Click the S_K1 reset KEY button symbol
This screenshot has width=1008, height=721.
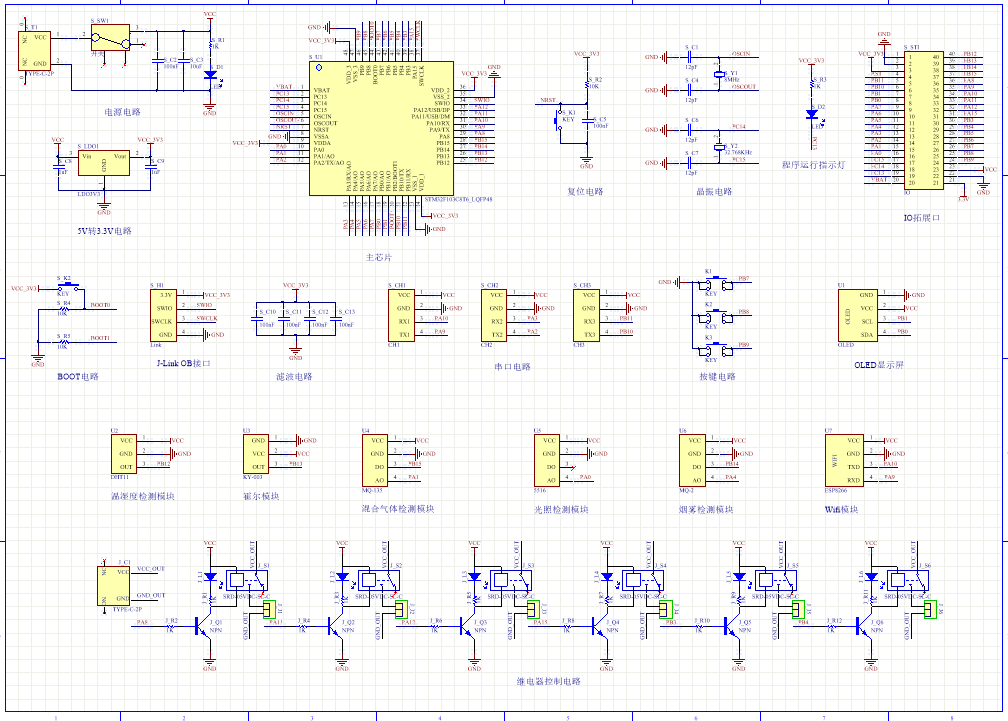pos(558,120)
